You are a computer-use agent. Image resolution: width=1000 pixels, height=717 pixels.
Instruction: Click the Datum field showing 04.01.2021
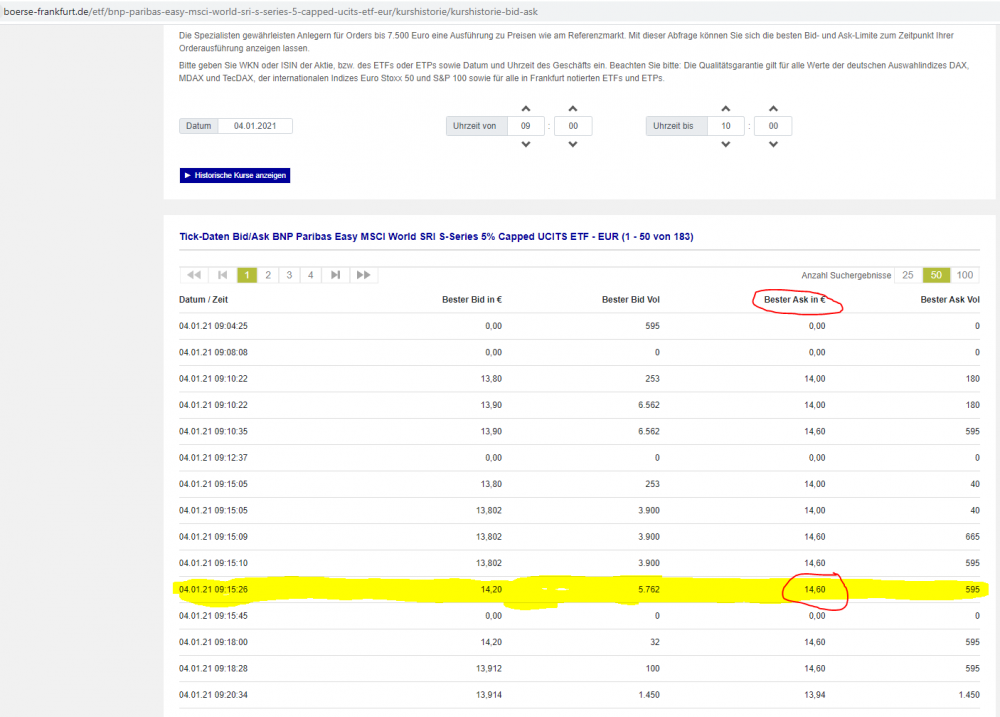[255, 126]
